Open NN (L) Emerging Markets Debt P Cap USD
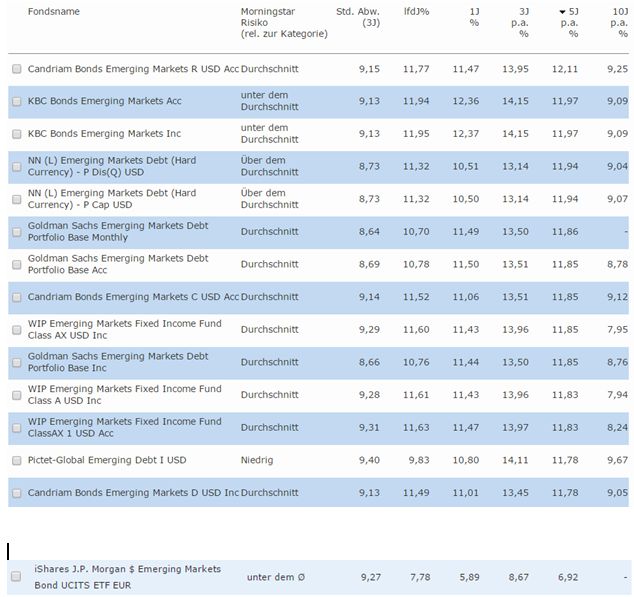Viewport: 634px width, 597px height. click(112, 199)
